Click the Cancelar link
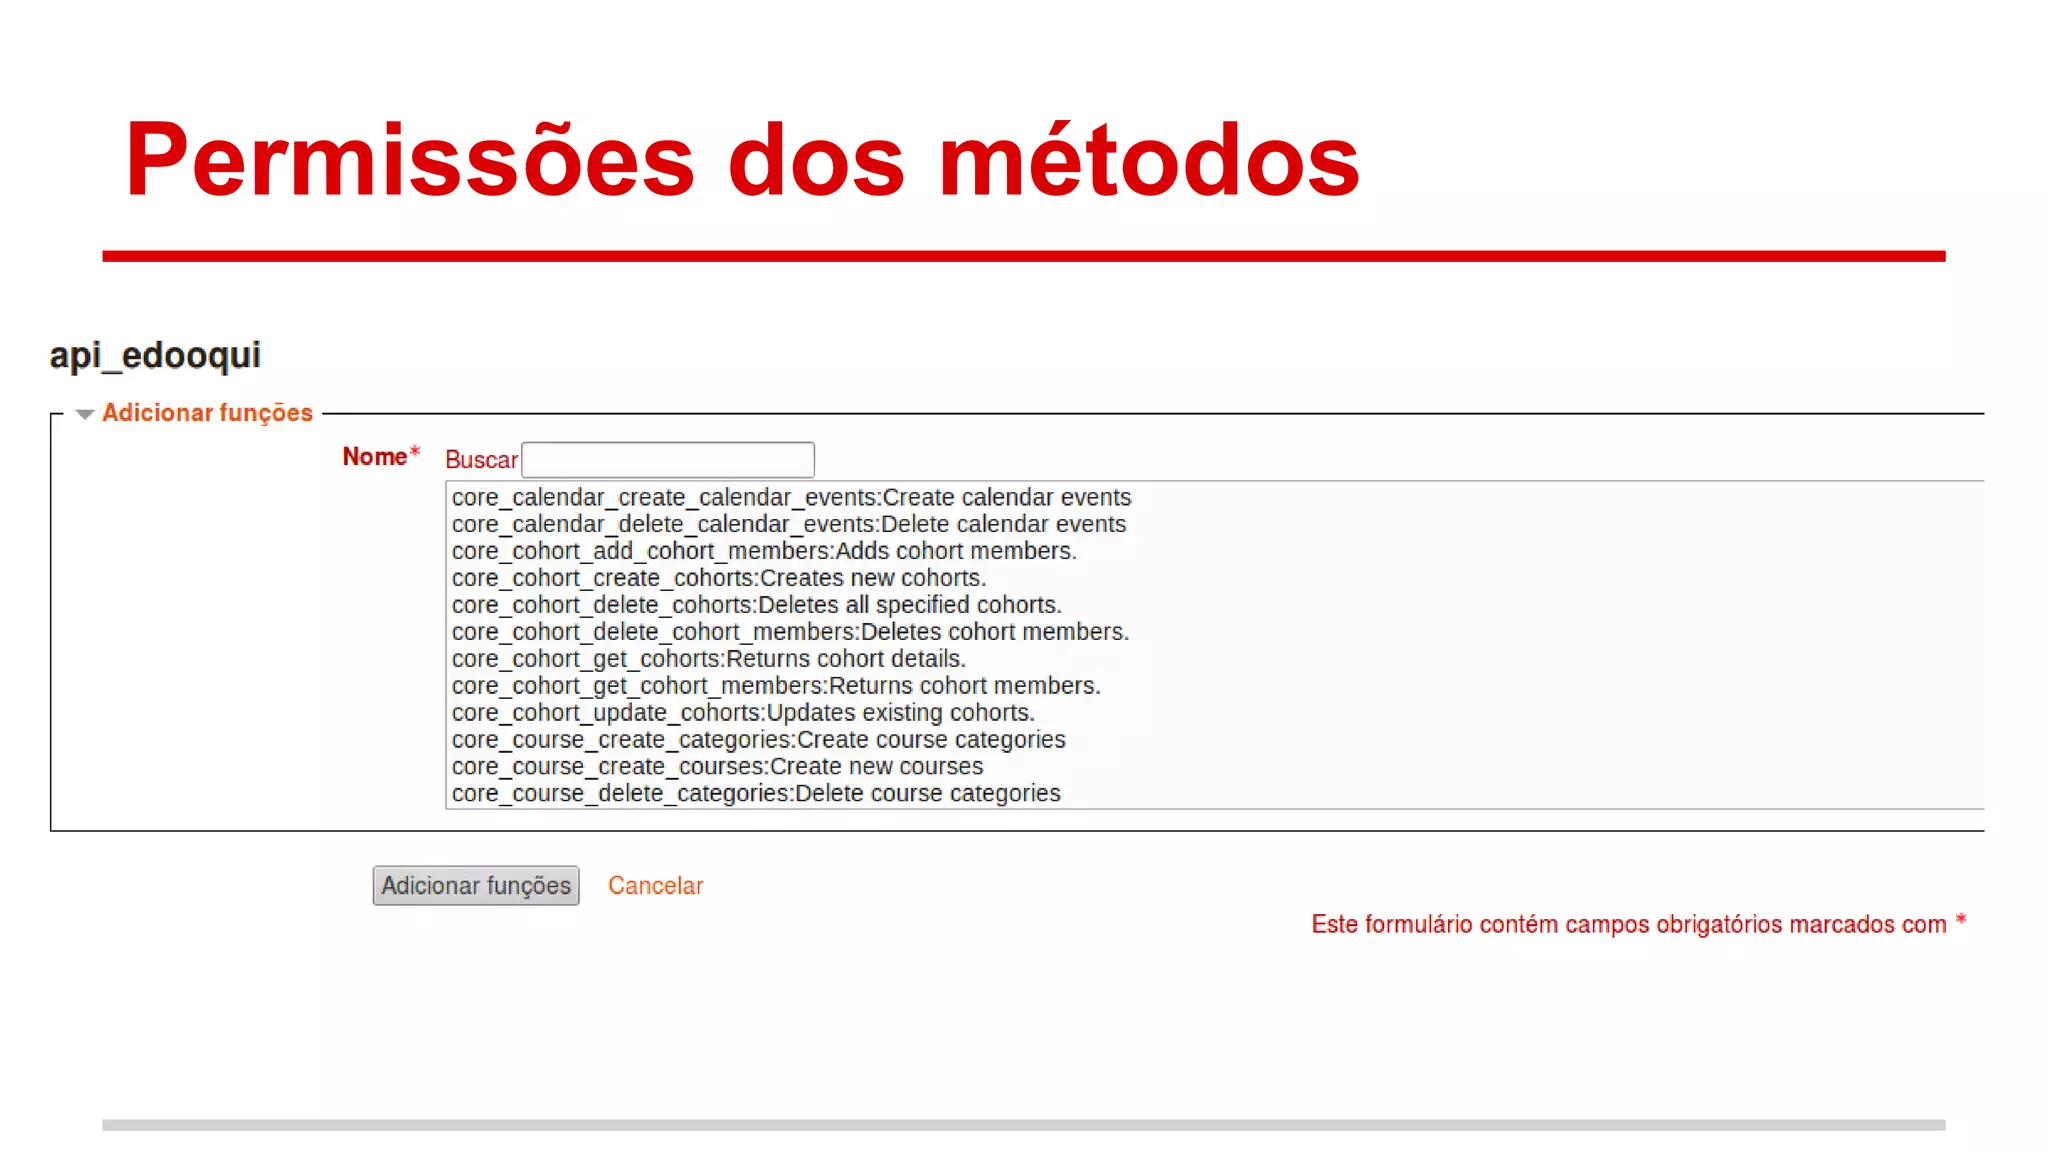The image size is (2048, 1152). (656, 886)
